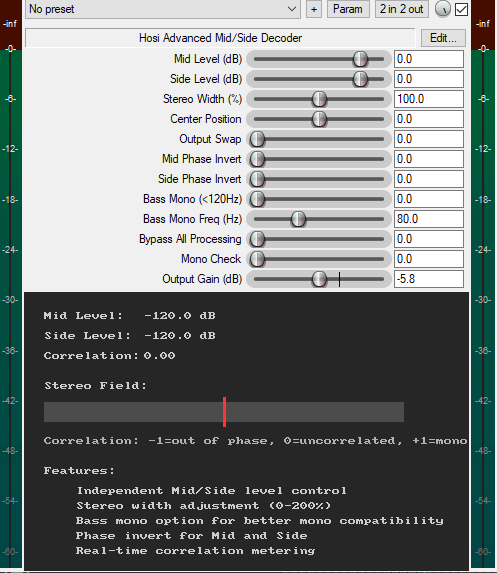Click the Hosi Advanced Mid/Side Decoder title
497x573 pixels.
tap(220, 38)
